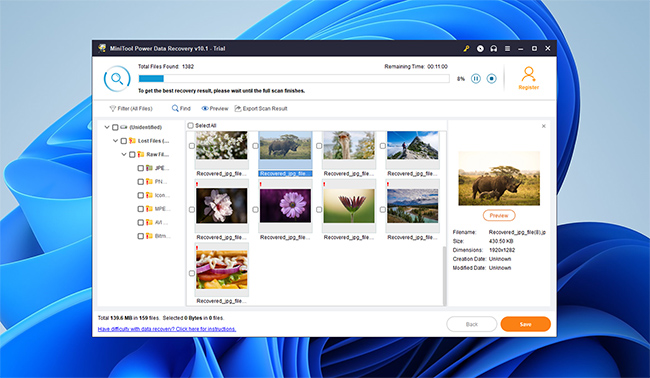Select the ostrich thumbnail

[x=349, y=145]
